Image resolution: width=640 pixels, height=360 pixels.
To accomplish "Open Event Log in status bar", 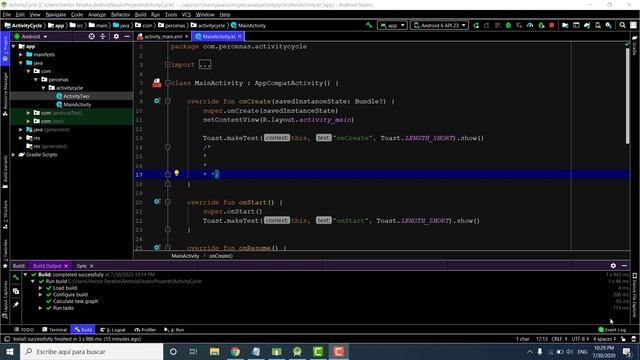I will coord(612,329).
